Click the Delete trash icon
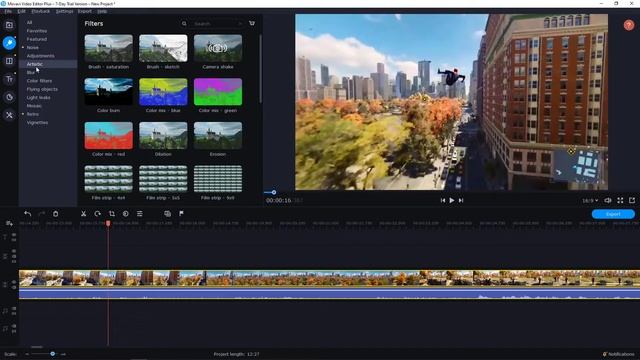The height and width of the screenshot is (360, 640). [56, 213]
